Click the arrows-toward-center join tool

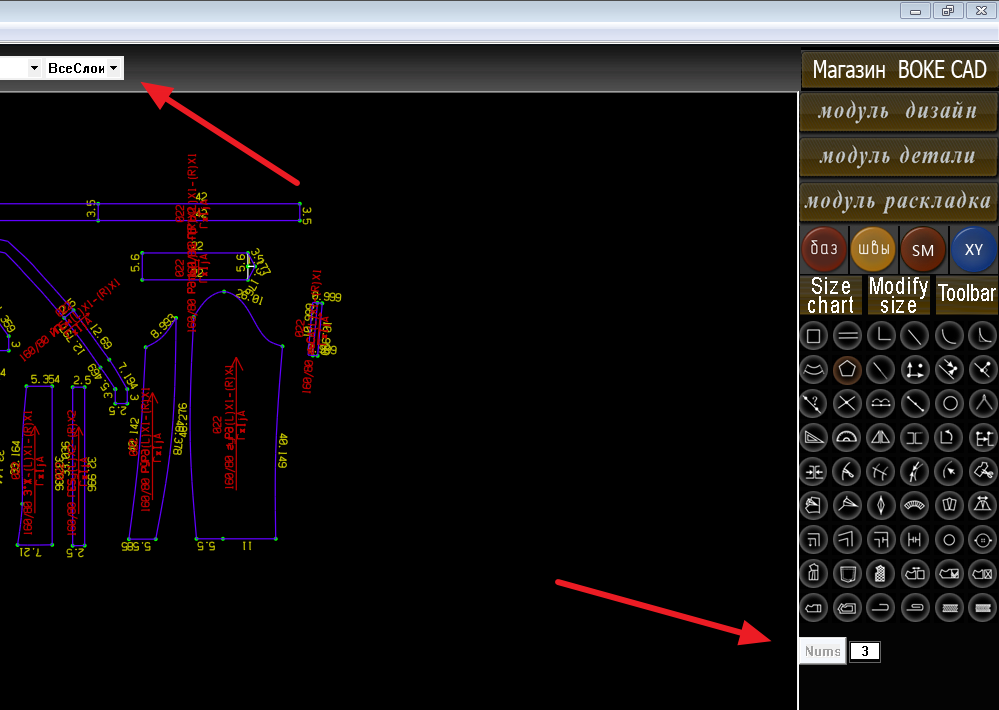point(814,472)
